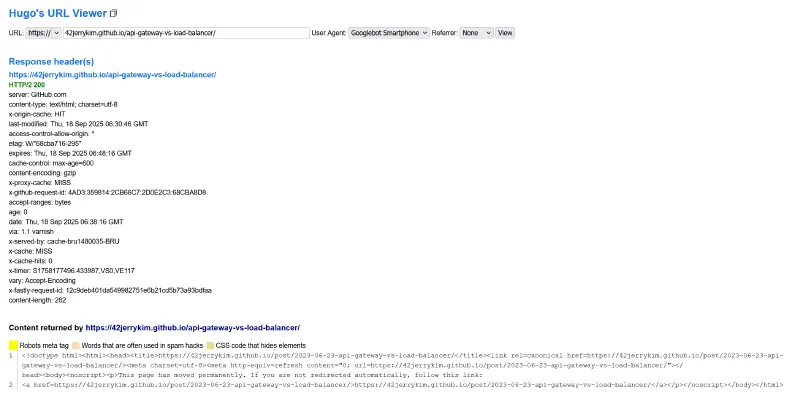Image resolution: width=800 pixels, height=398 pixels.
Task: Select 'server: GitHub.com' header line
Action: click(37, 94)
